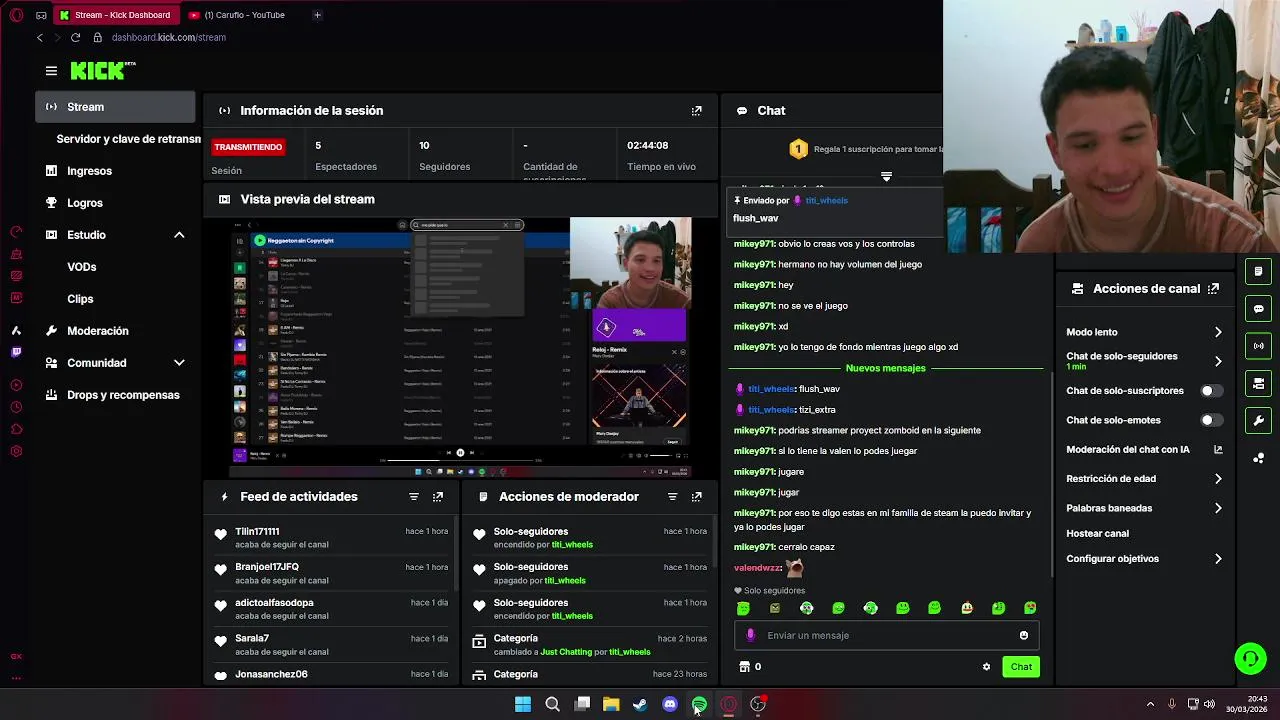Click Hostear canal

click(1097, 534)
